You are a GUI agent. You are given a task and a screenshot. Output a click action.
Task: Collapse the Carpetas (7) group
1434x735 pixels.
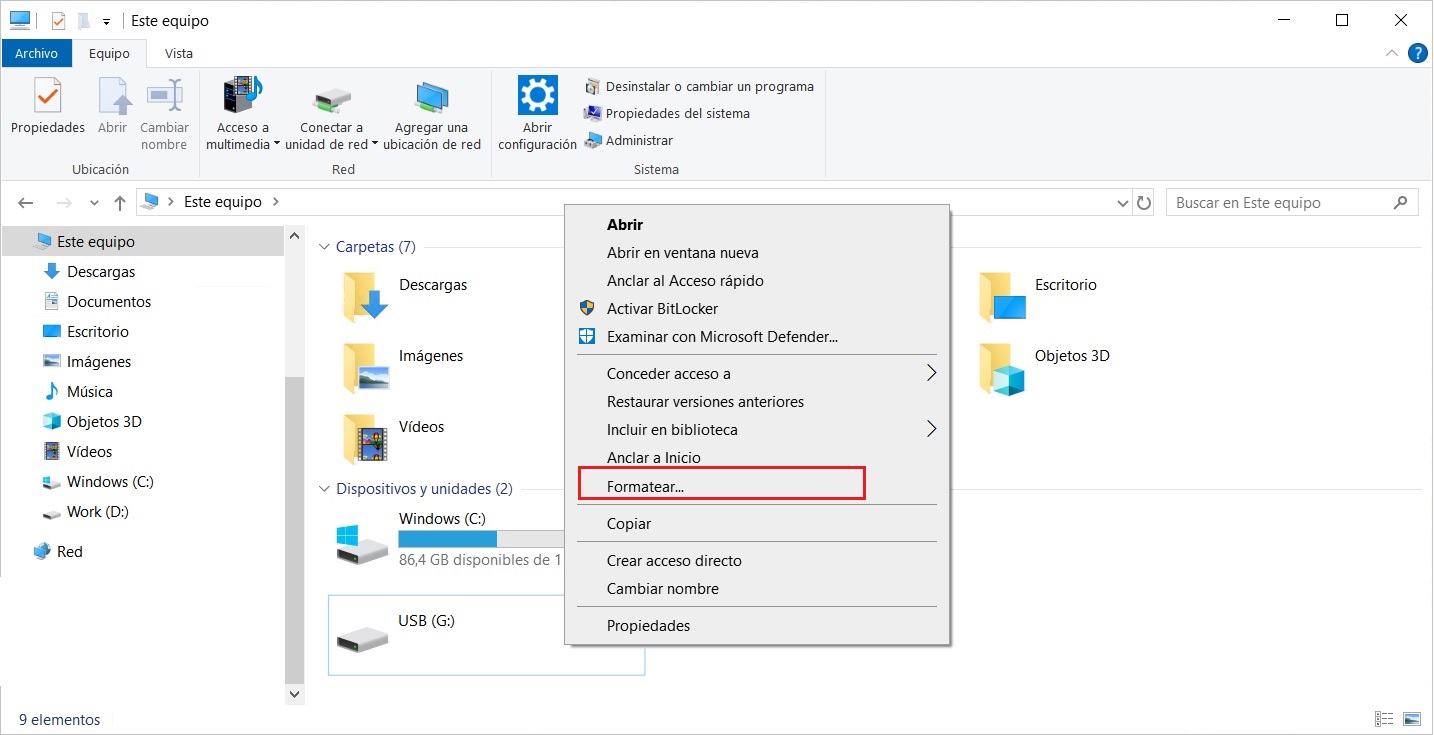324,247
